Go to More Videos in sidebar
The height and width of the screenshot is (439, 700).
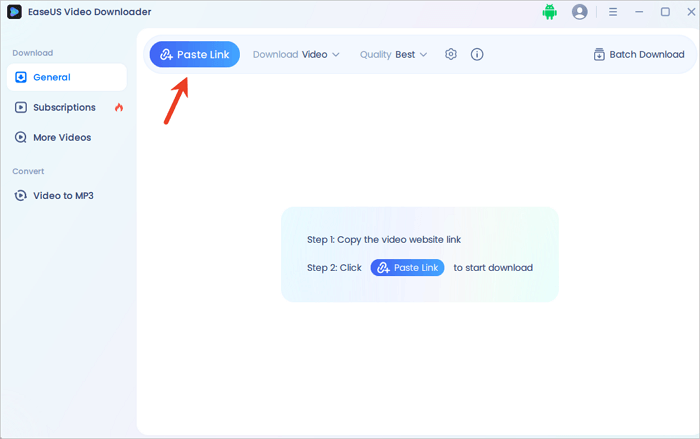click(62, 137)
